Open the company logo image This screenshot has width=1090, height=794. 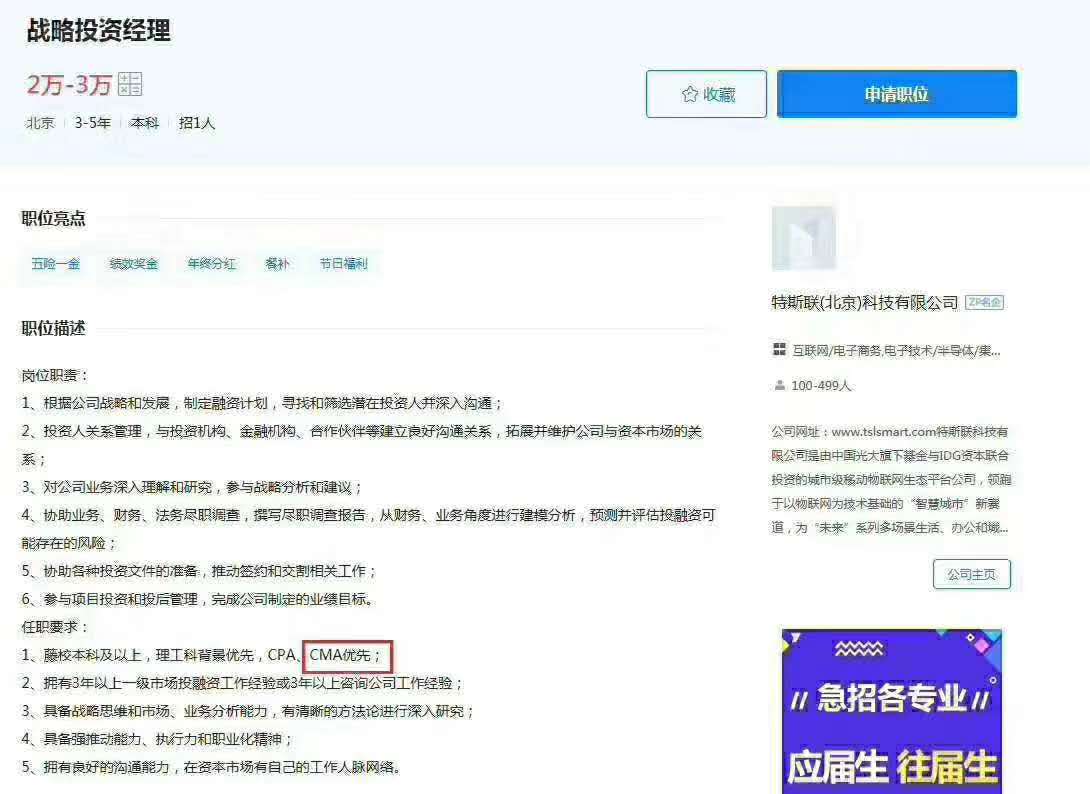(805, 237)
